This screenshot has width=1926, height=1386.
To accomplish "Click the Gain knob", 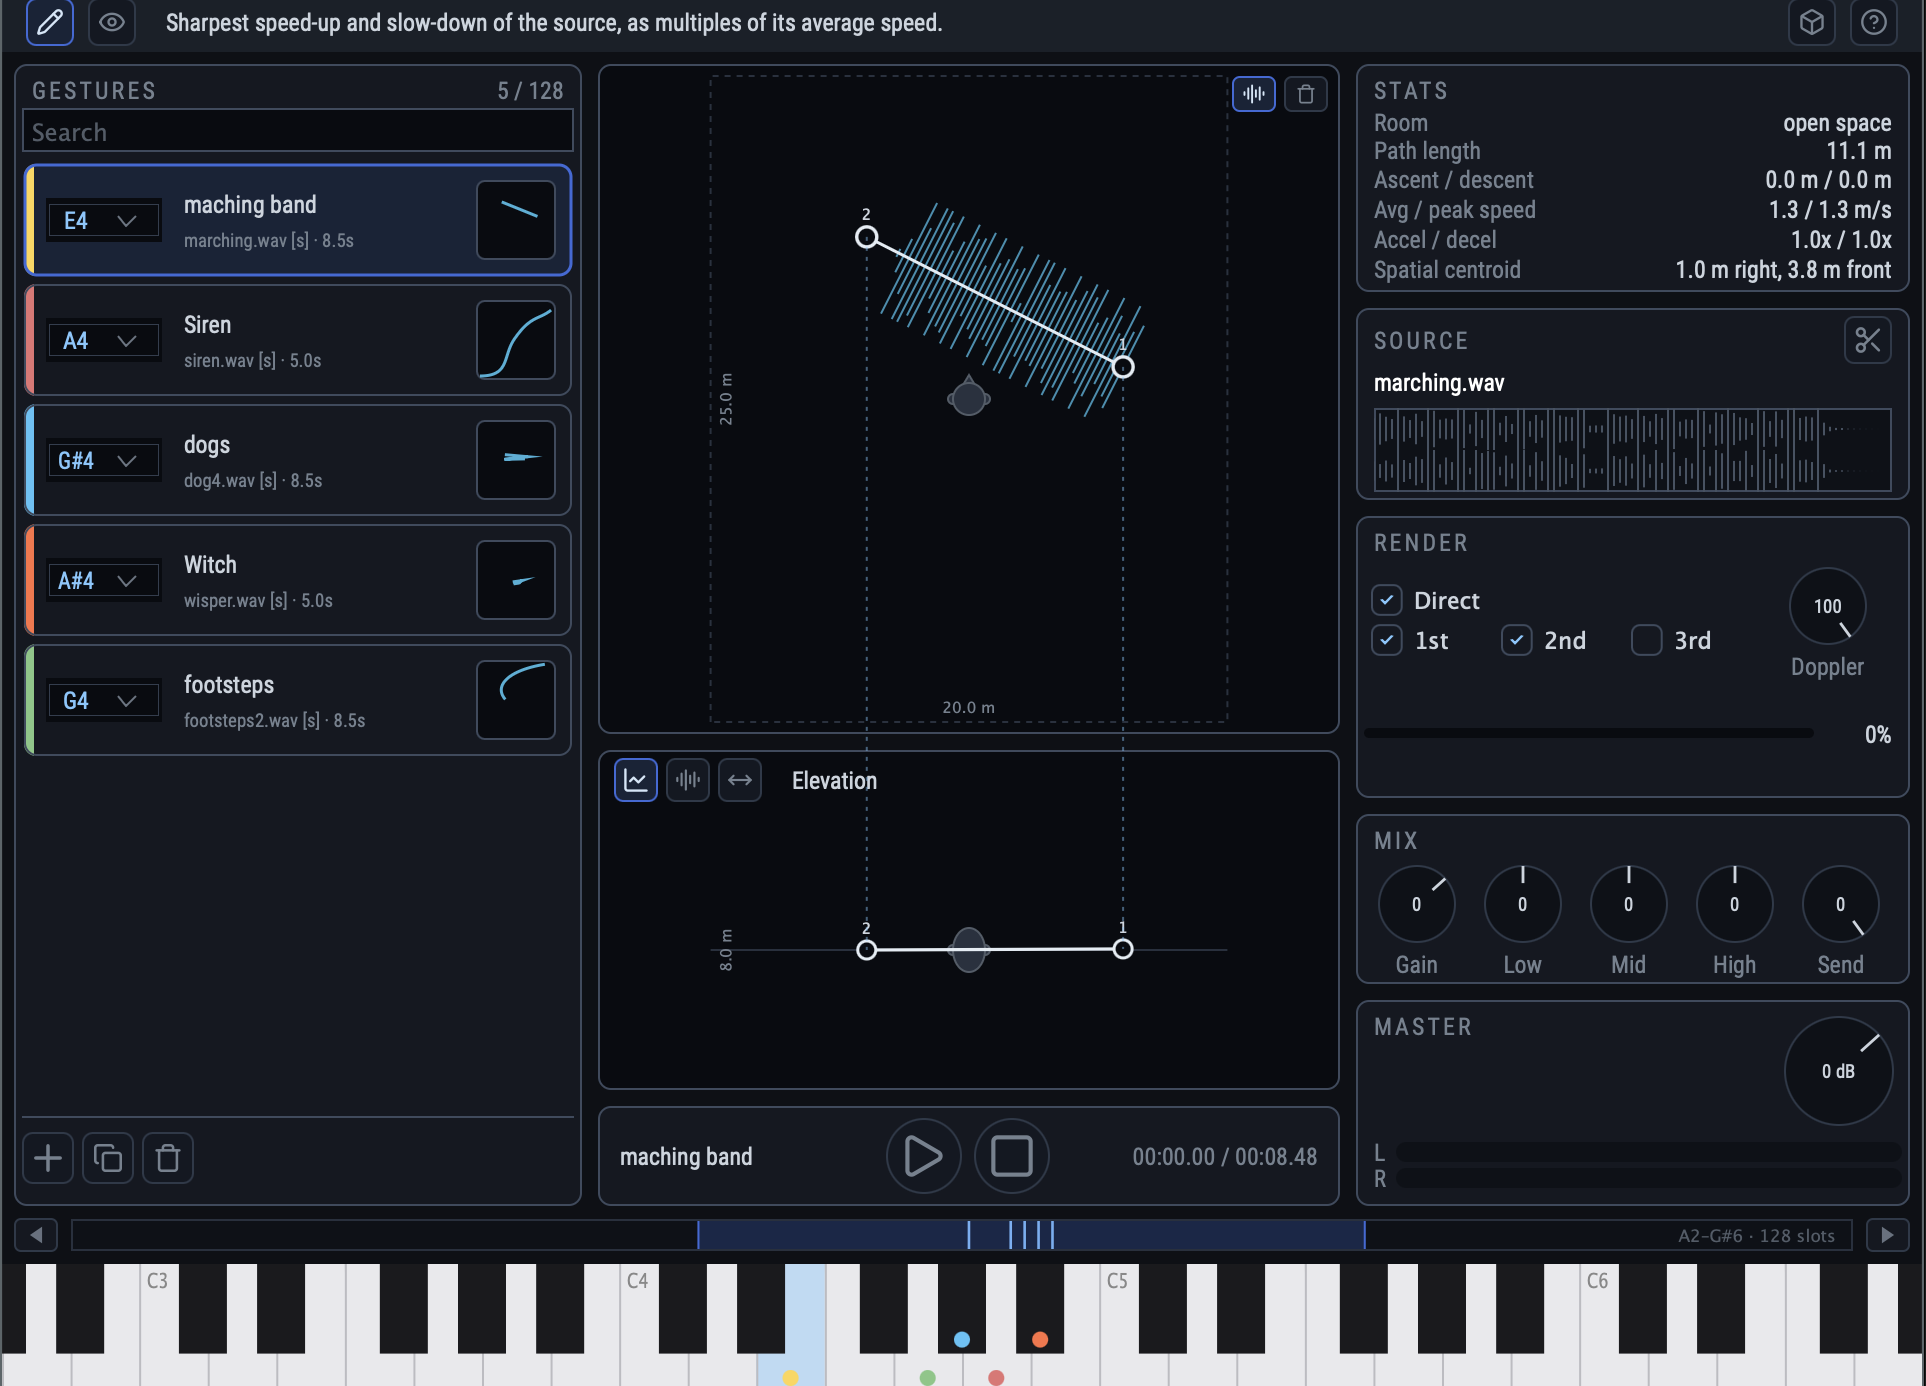I will pos(1416,904).
